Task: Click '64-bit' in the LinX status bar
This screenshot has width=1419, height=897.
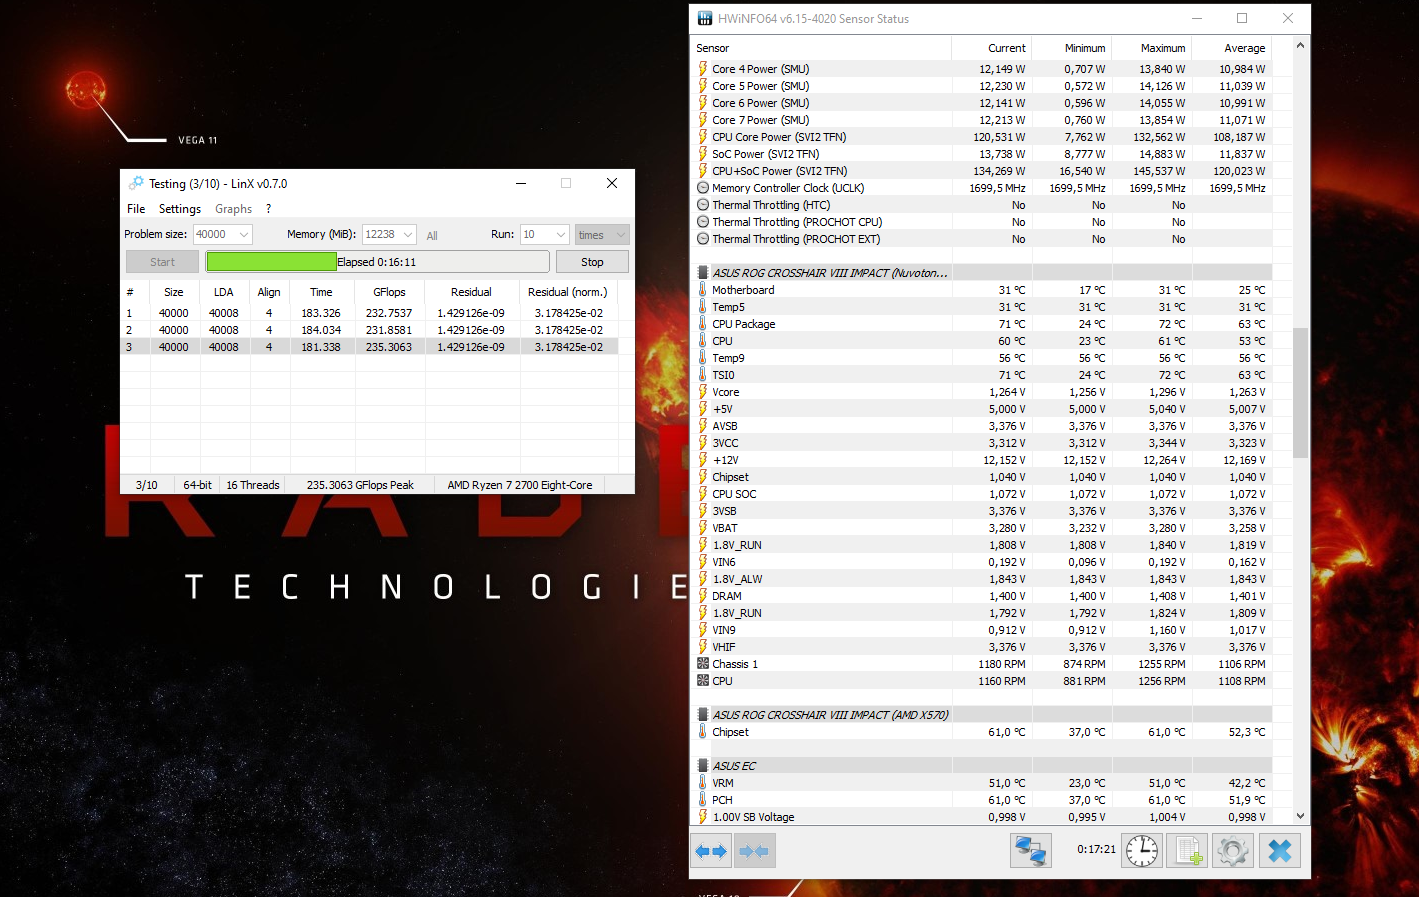Action: (x=197, y=485)
